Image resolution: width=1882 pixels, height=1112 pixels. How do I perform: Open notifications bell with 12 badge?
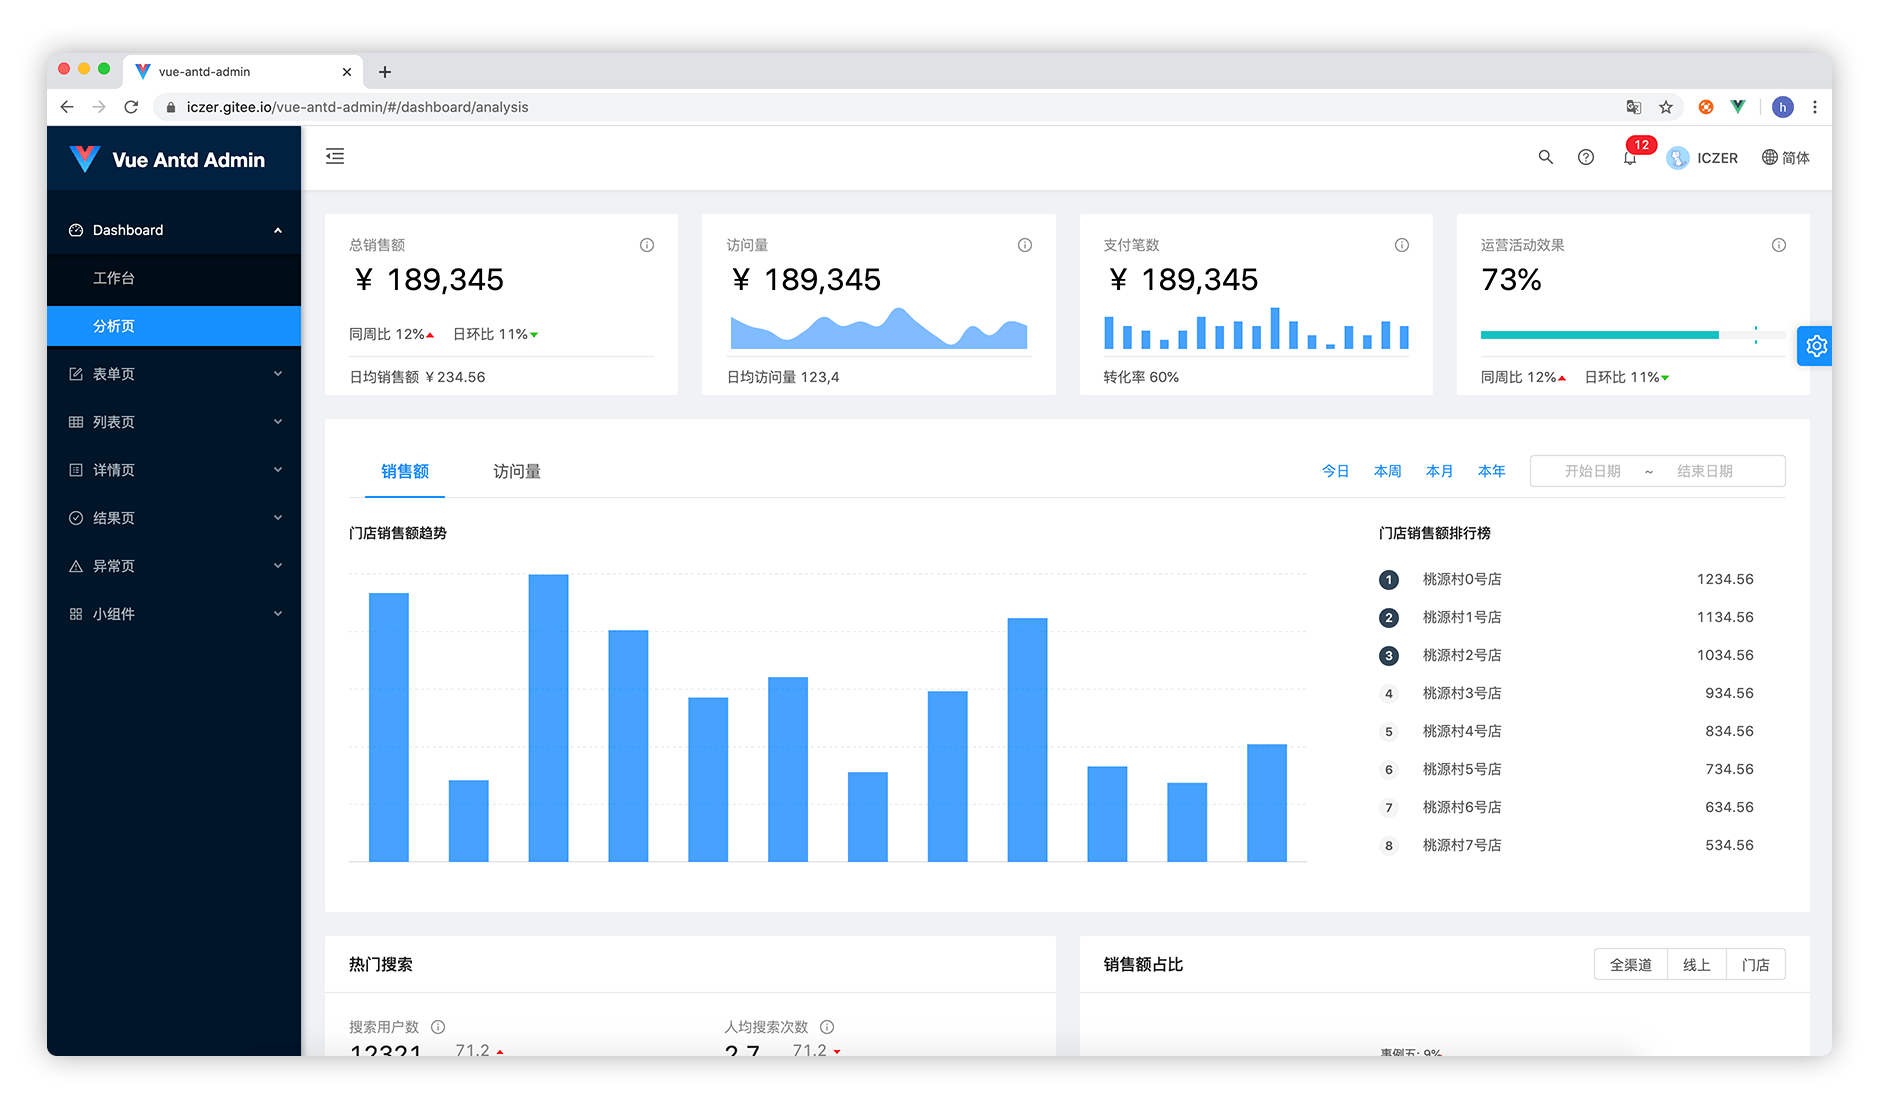click(x=1630, y=158)
